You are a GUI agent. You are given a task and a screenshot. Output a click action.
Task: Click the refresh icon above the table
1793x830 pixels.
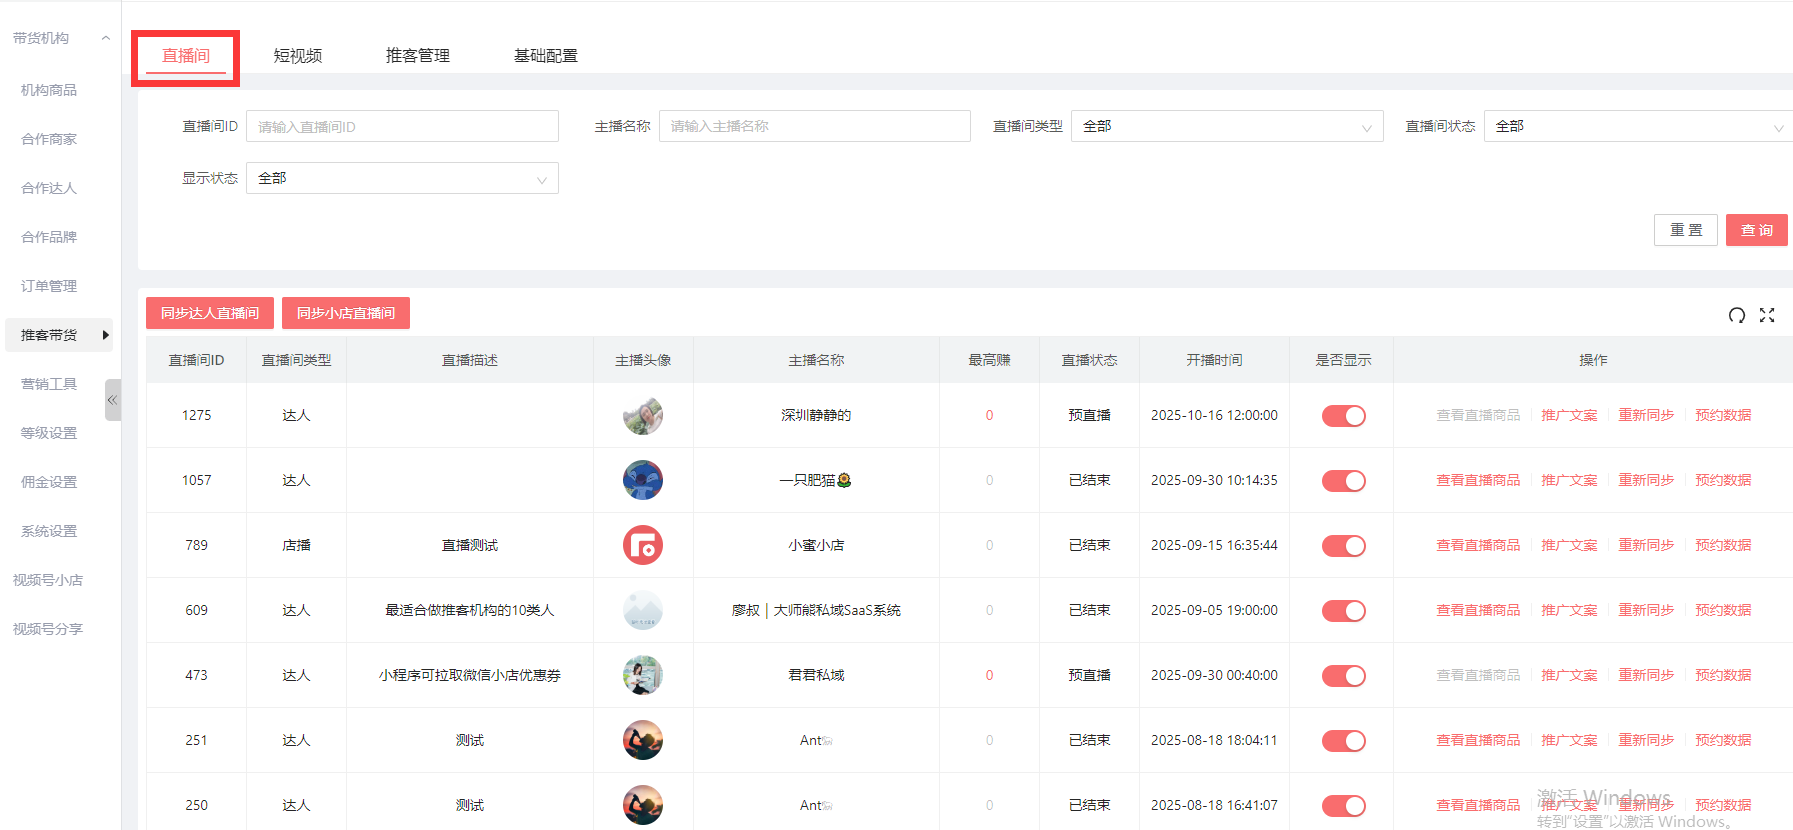1737,315
